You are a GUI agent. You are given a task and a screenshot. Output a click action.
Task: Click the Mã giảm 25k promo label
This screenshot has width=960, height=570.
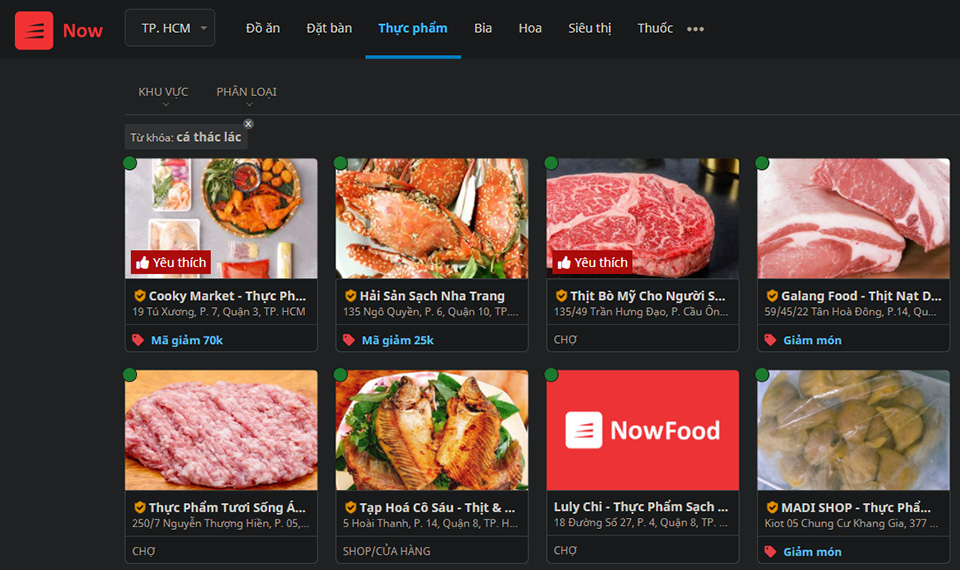(x=397, y=340)
